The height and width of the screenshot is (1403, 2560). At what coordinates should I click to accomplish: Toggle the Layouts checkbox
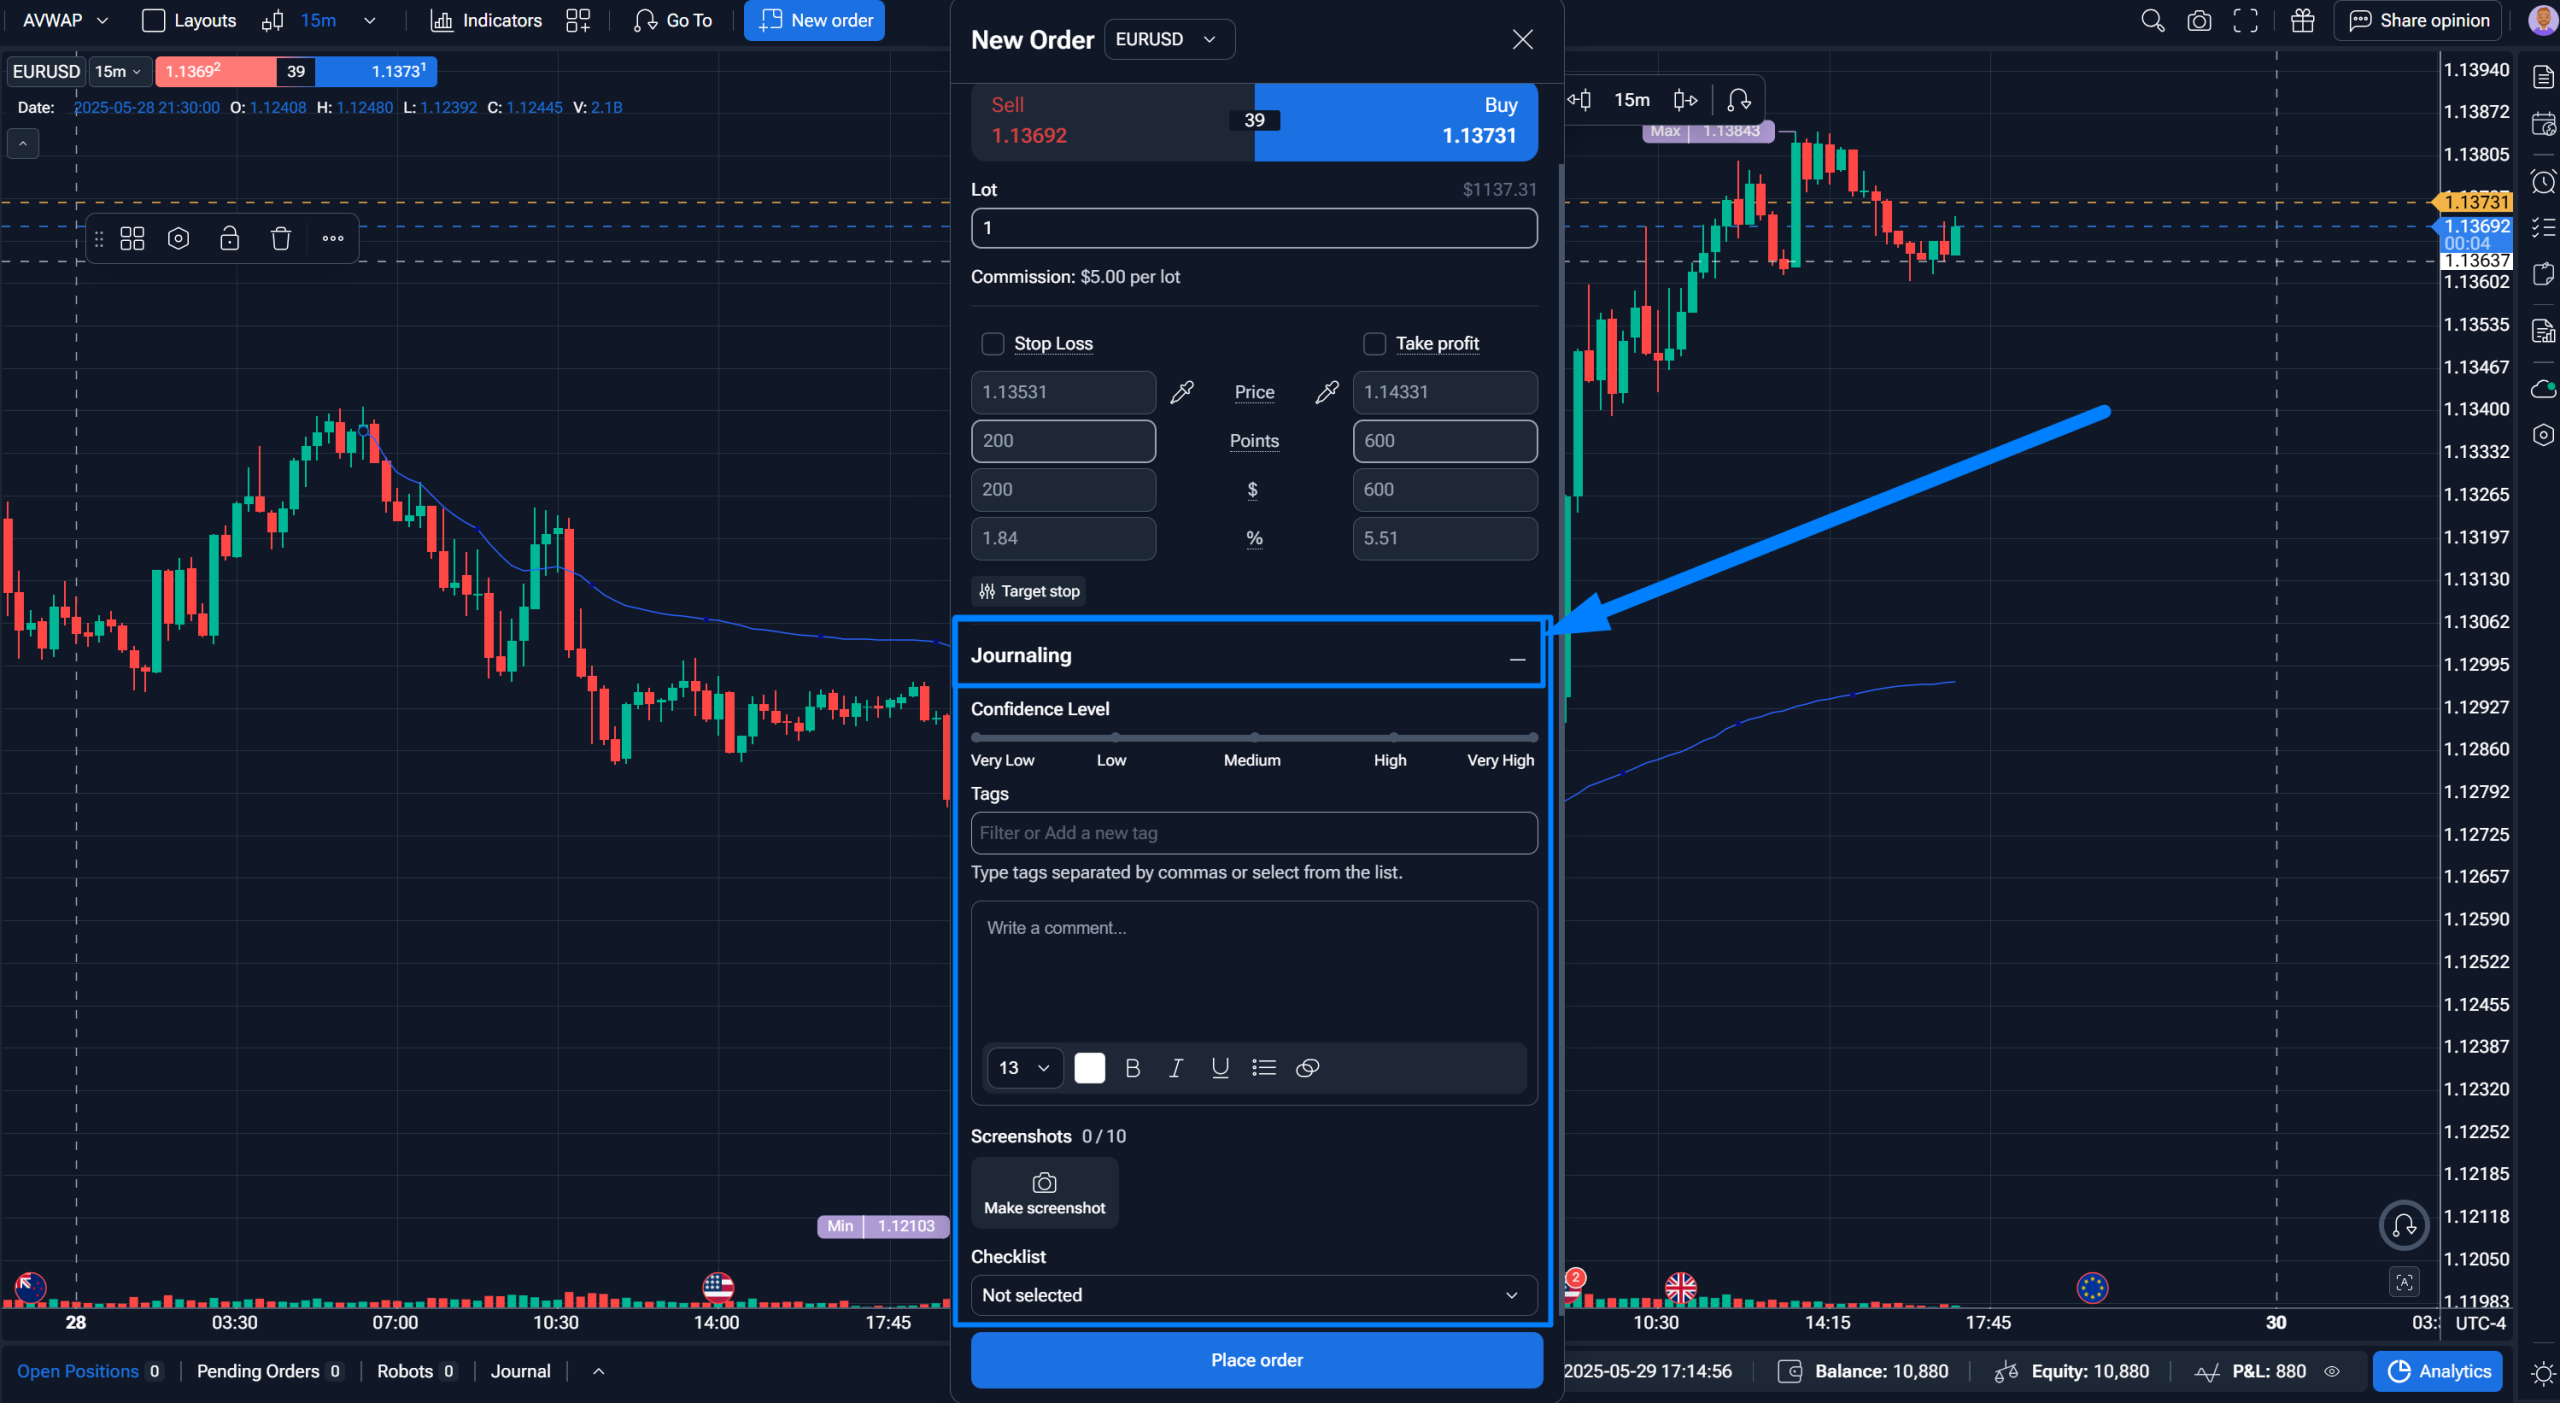(153, 20)
